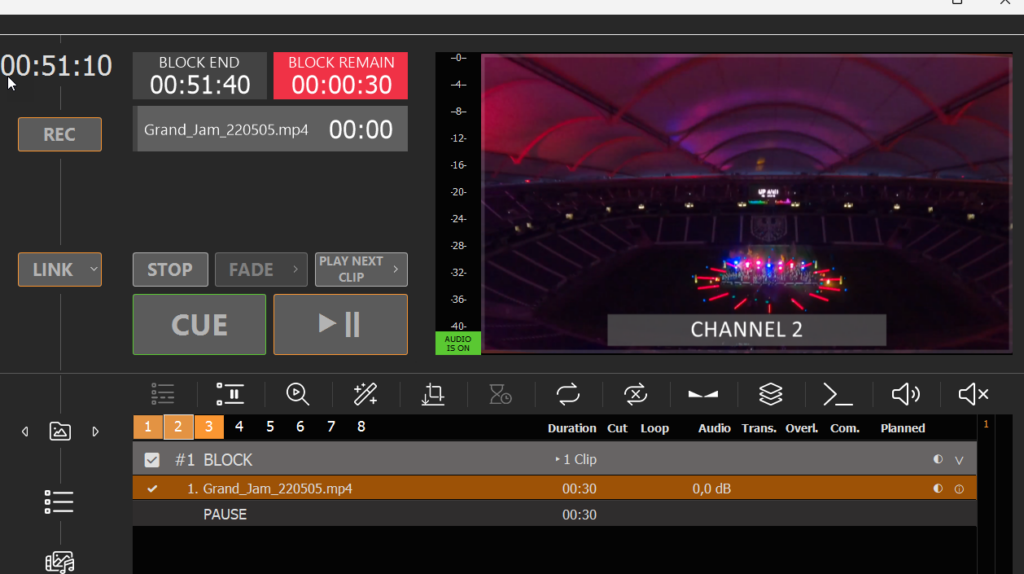The height and width of the screenshot is (574, 1024).
Task: Click the playlist list icon in sidebar
Action: coord(60,502)
